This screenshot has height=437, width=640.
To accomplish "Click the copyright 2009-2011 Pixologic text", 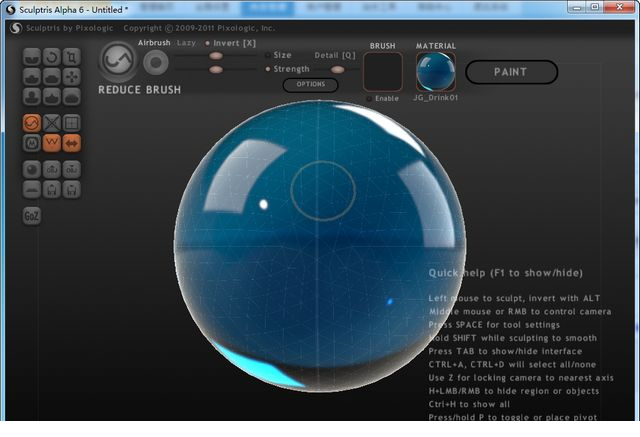I will tap(199, 28).
